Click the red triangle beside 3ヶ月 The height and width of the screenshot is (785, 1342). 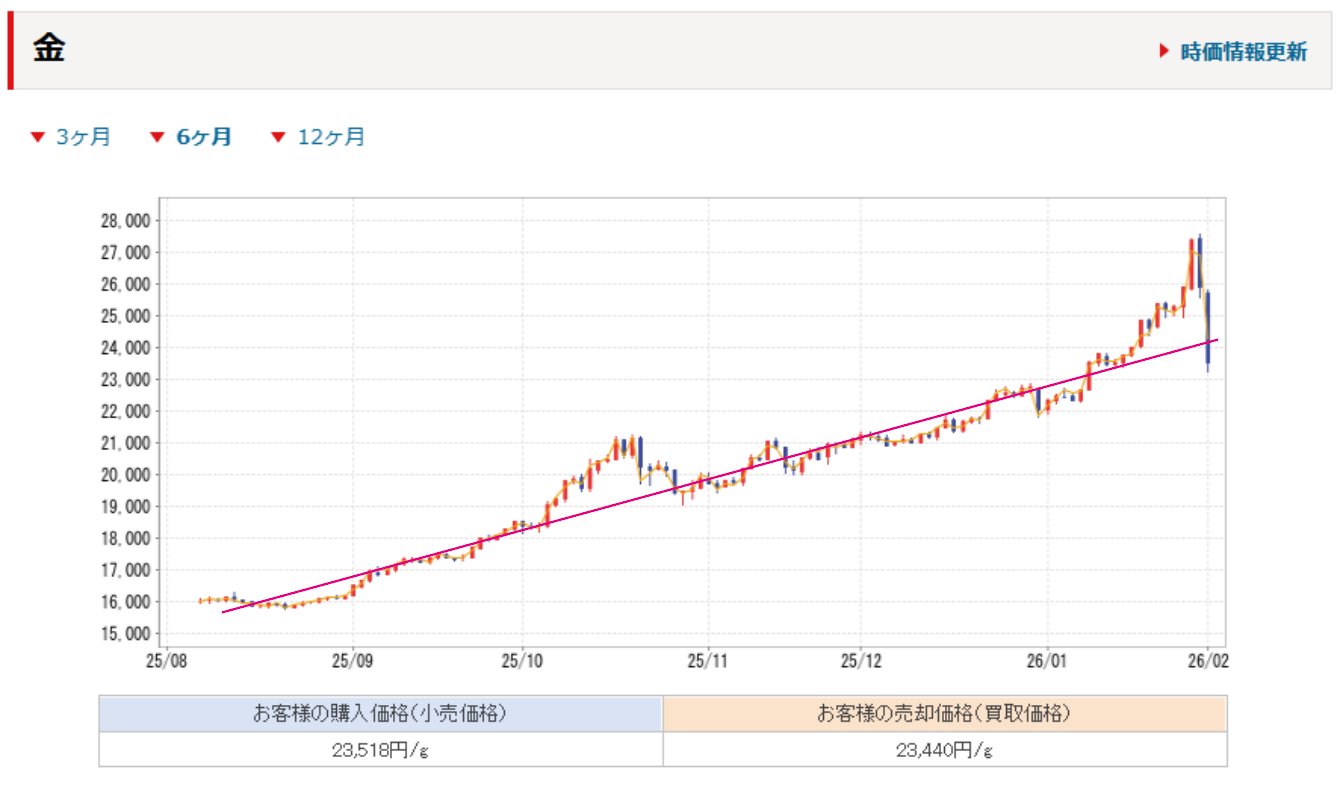38,137
